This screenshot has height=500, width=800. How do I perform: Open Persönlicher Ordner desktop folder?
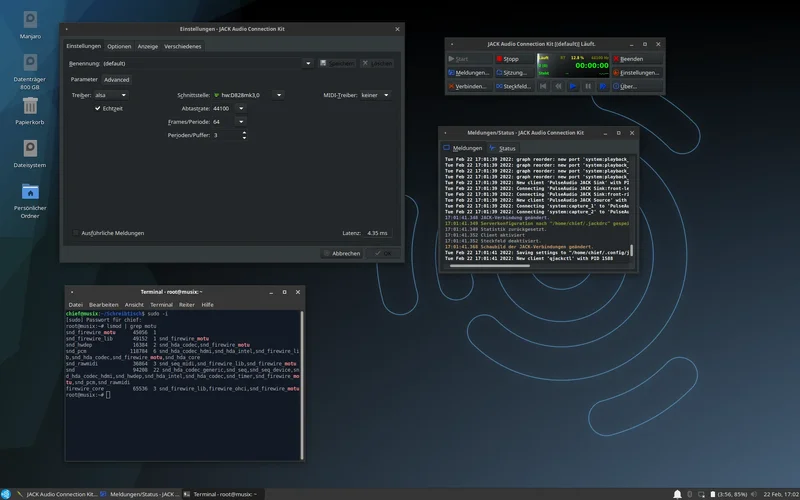pyautogui.click(x=30, y=192)
